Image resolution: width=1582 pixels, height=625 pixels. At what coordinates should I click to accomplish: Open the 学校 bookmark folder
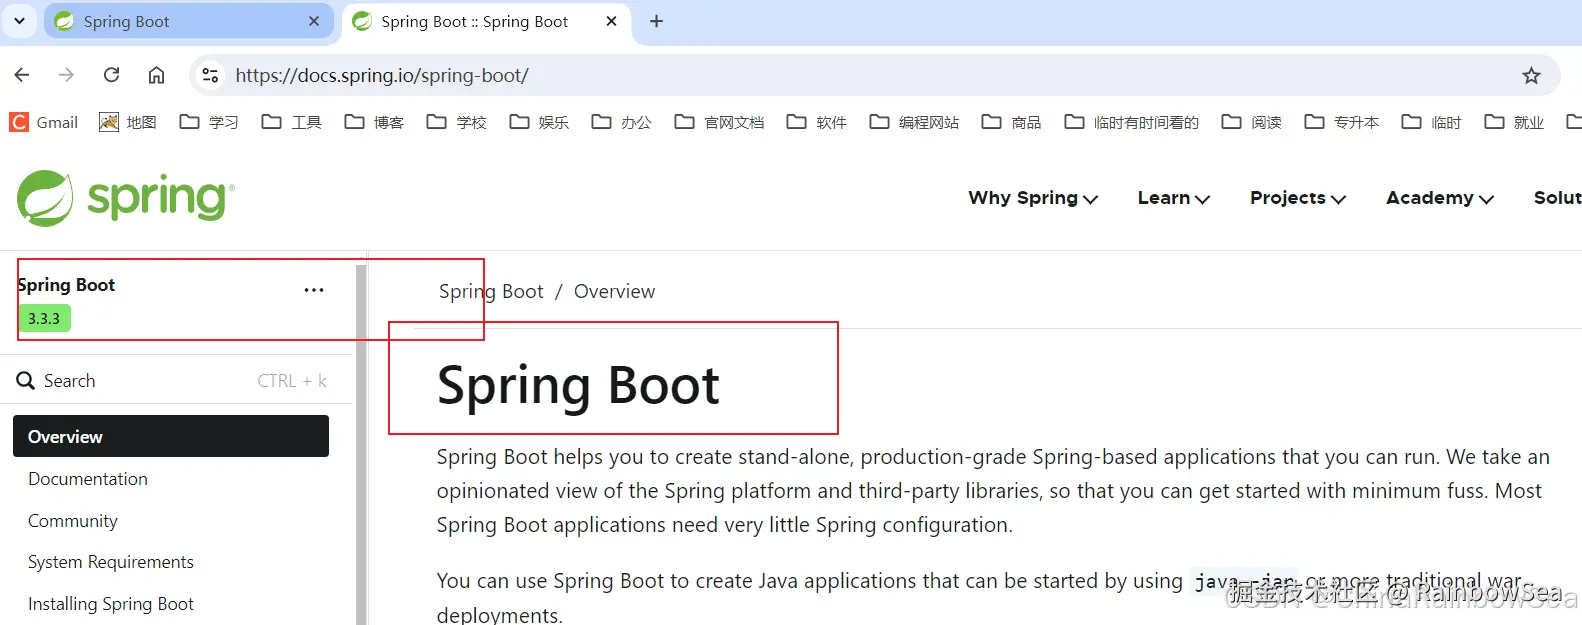[x=456, y=122]
